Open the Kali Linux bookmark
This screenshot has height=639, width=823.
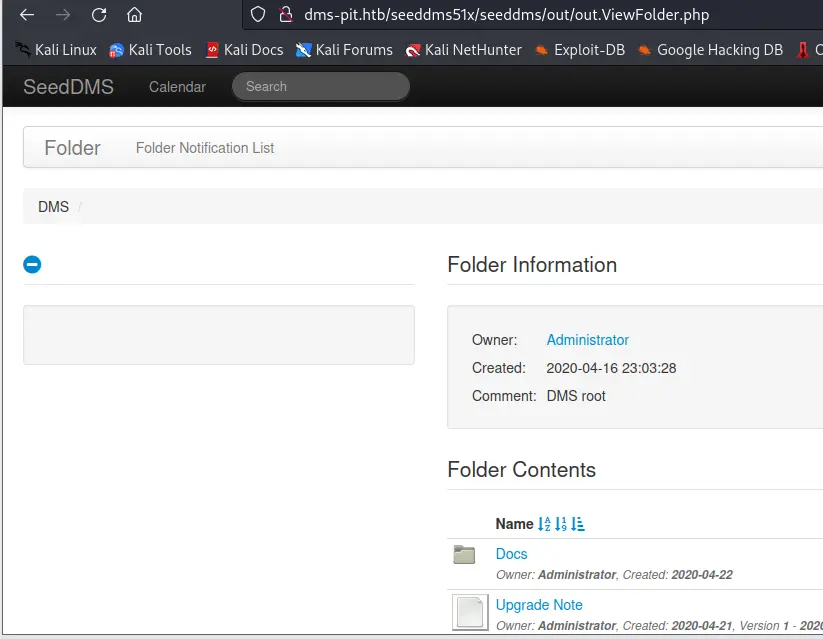click(x=56, y=50)
